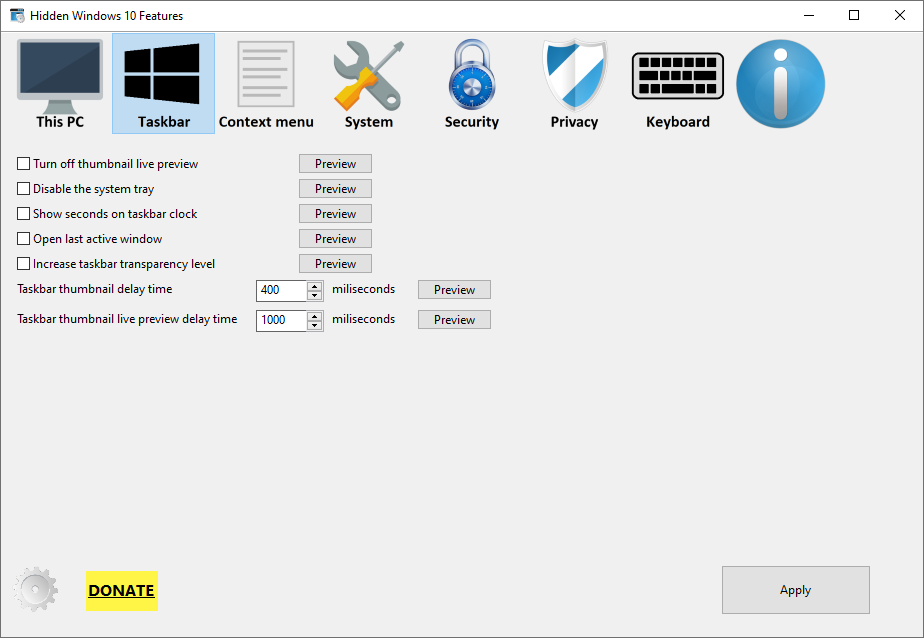This screenshot has width=924, height=638.
Task: Select the Taskbar Windows logo icon
Action: pyautogui.click(x=163, y=84)
